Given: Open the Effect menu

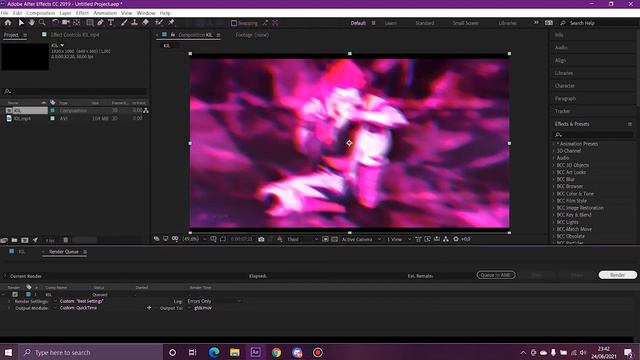Looking at the screenshot, I should 82,13.
